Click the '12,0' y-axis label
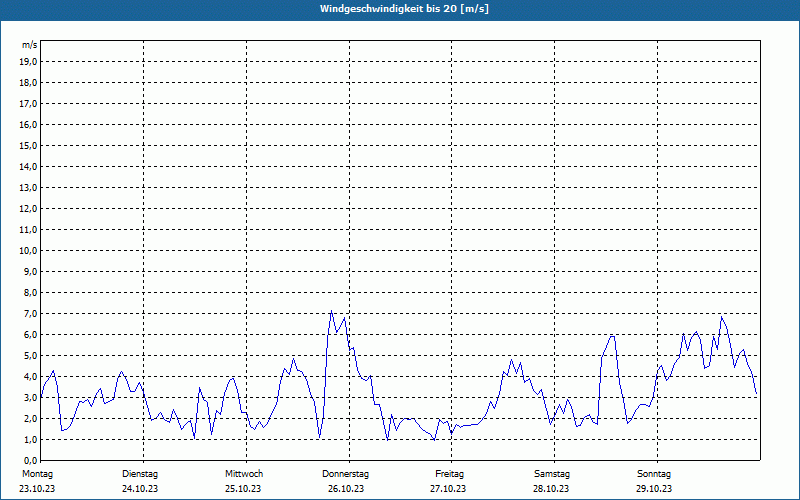800x500 pixels. 27,209
